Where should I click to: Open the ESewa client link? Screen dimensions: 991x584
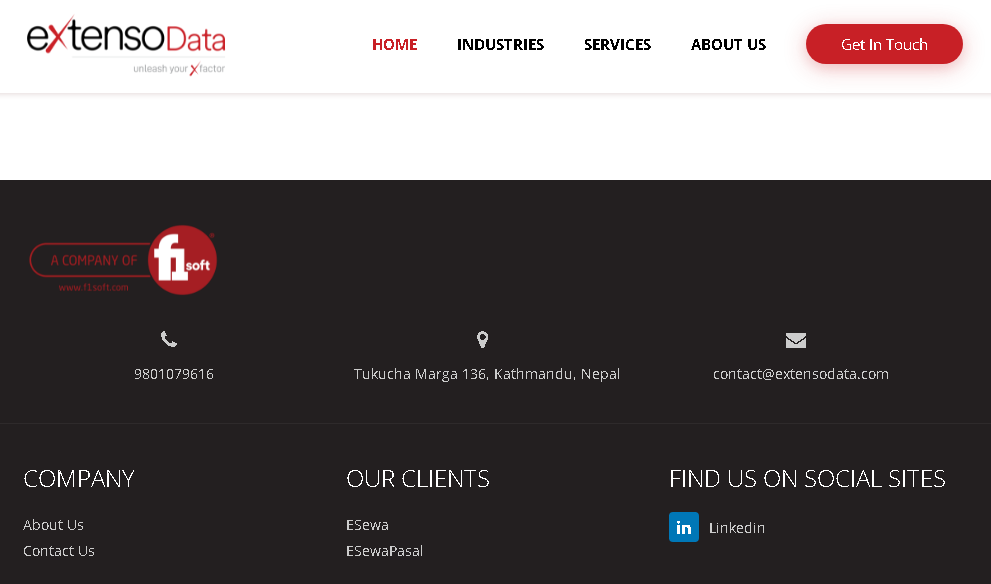367,525
